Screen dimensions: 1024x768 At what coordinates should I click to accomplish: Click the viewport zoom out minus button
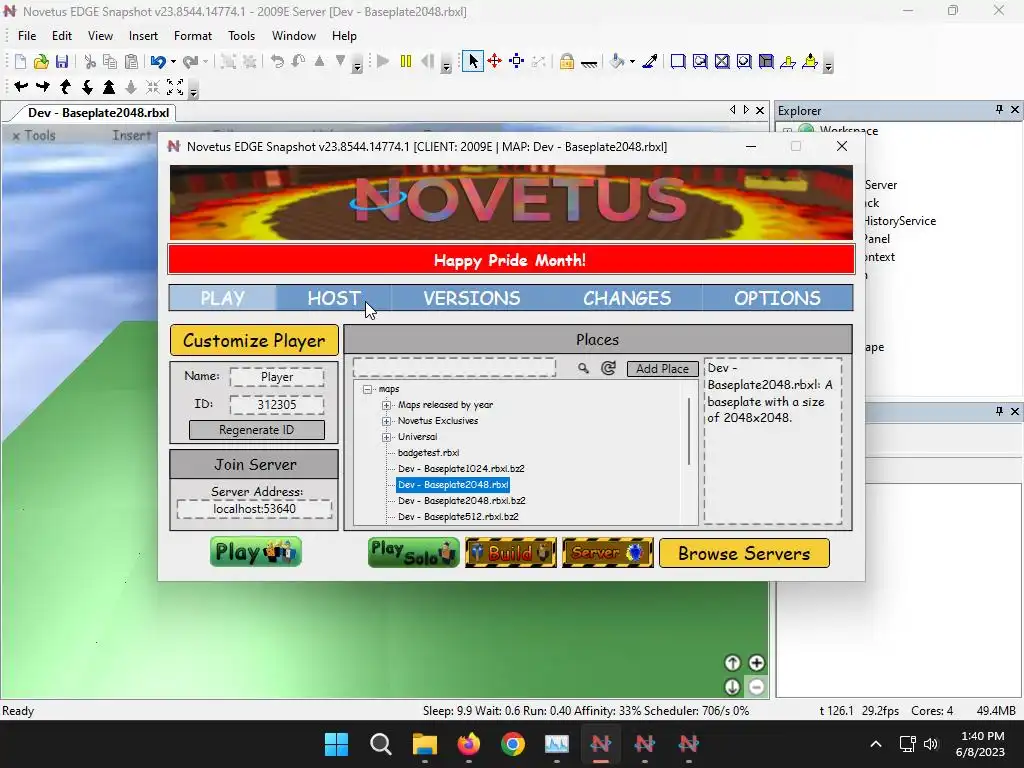pos(756,687)
